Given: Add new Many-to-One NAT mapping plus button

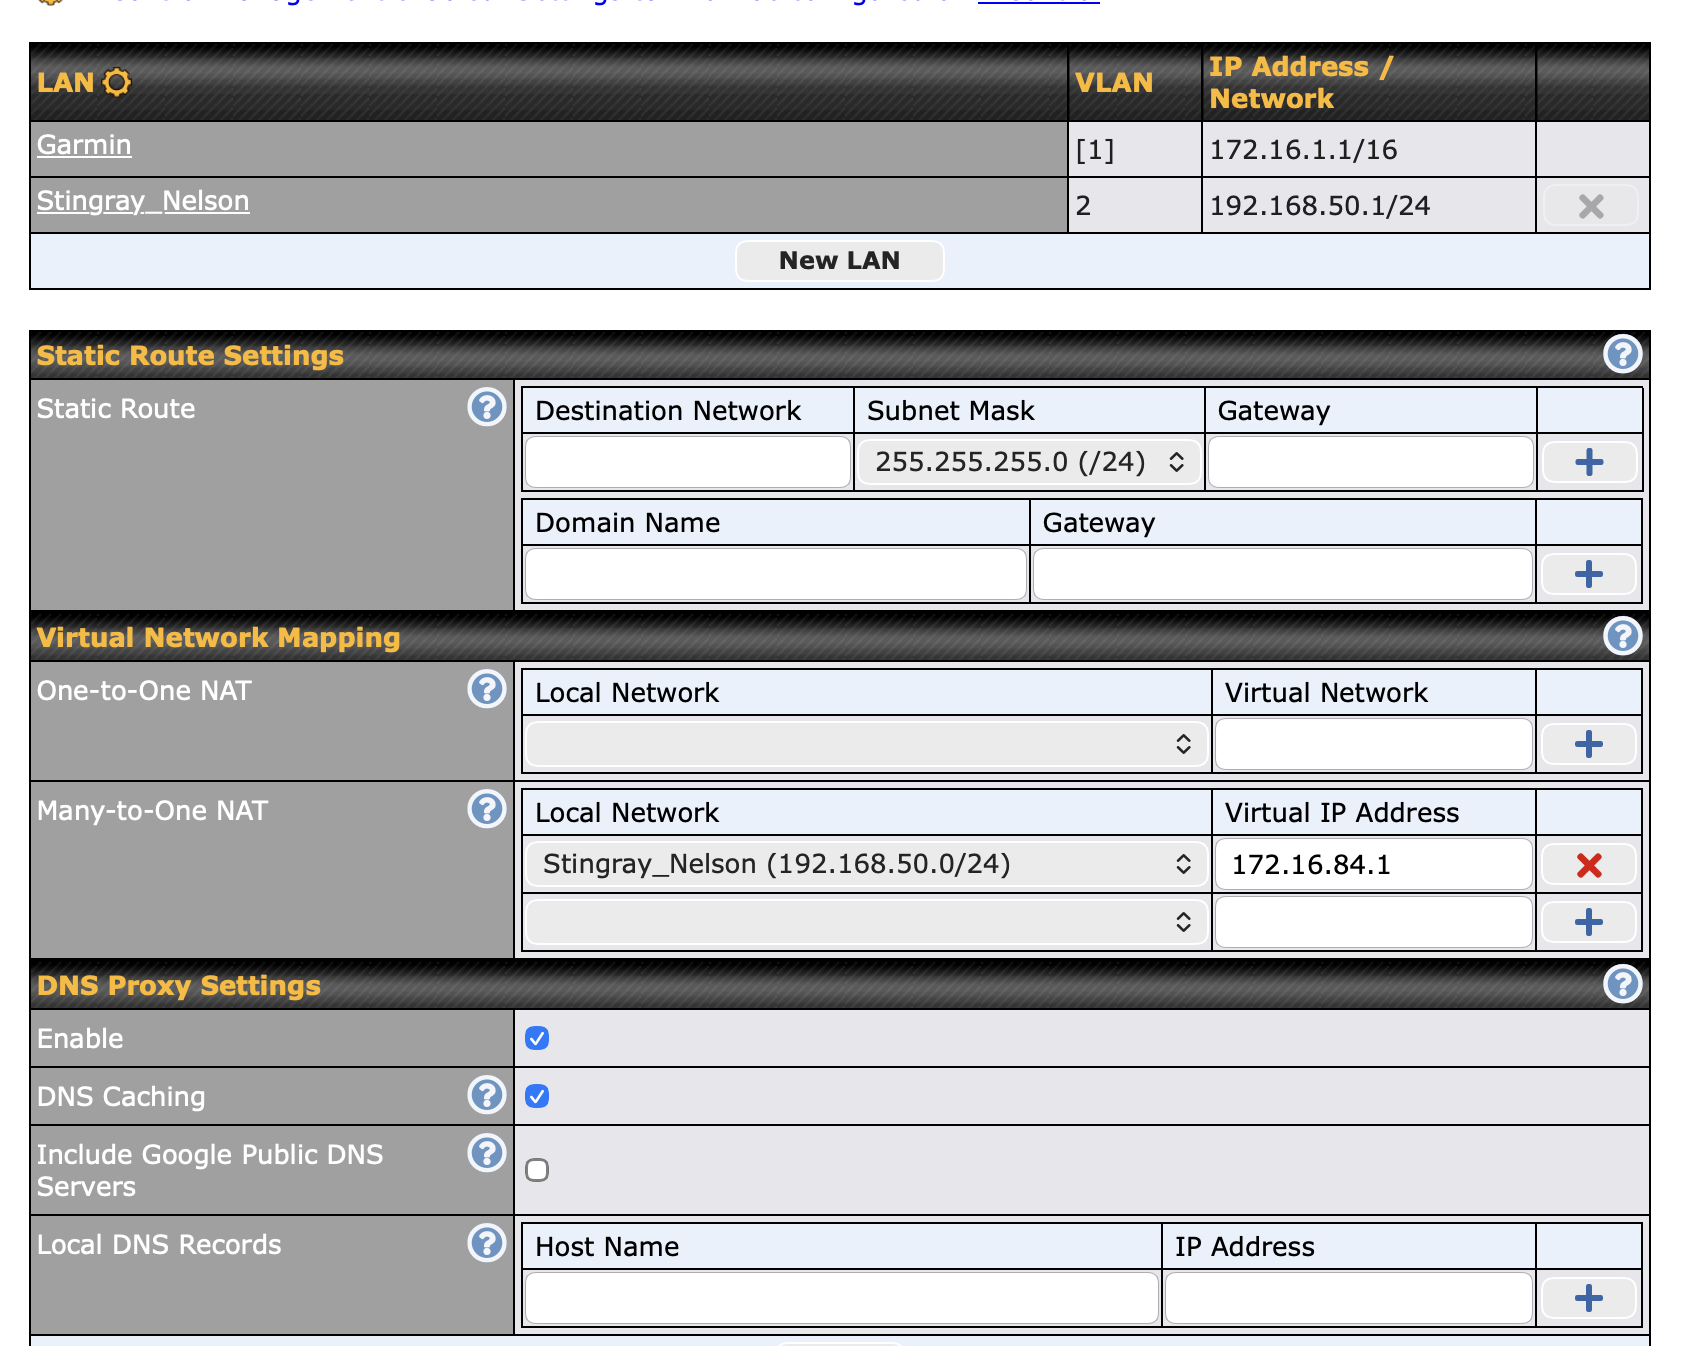Looking at the screenshot, I should click(x=1589, y=922).
